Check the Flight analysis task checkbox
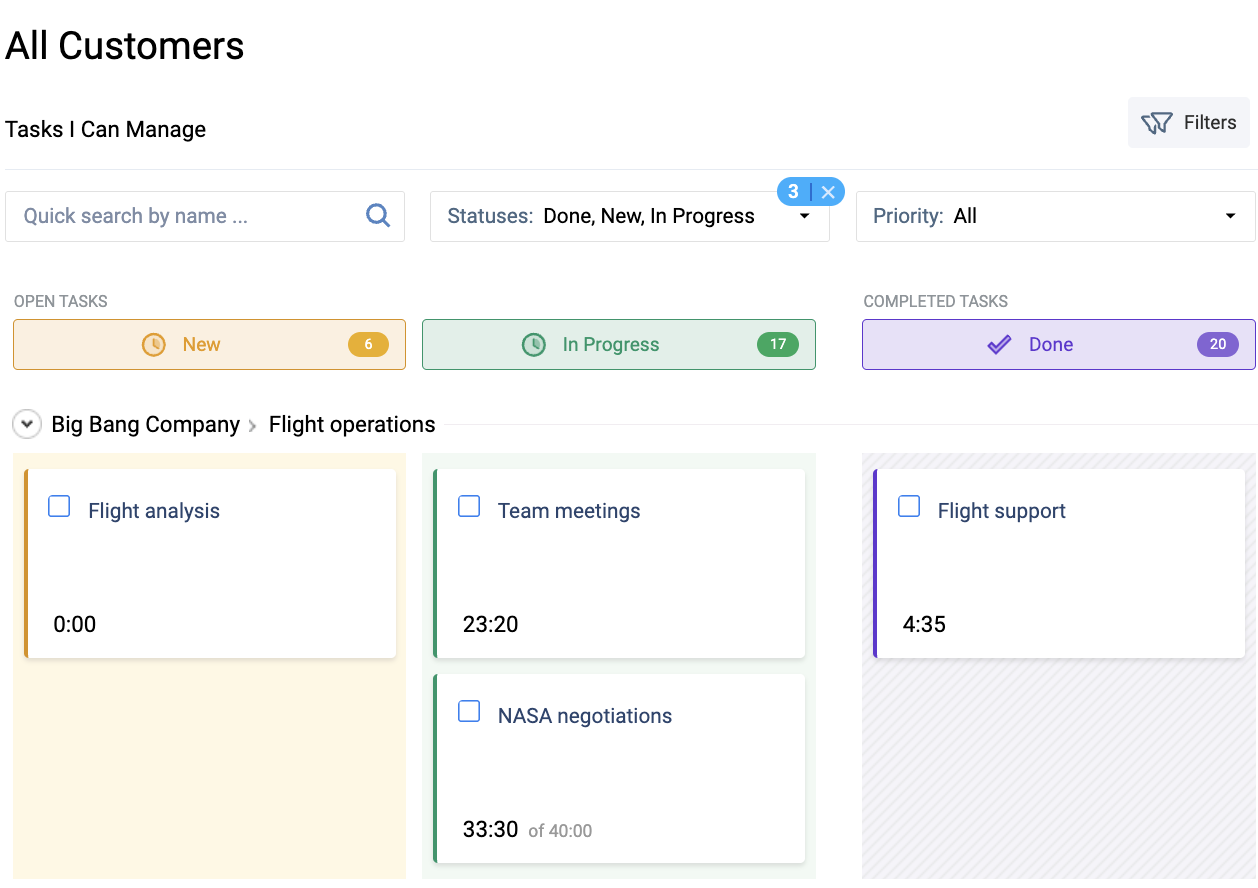This screenshot has width=1258, height=888. pos(59,507)
